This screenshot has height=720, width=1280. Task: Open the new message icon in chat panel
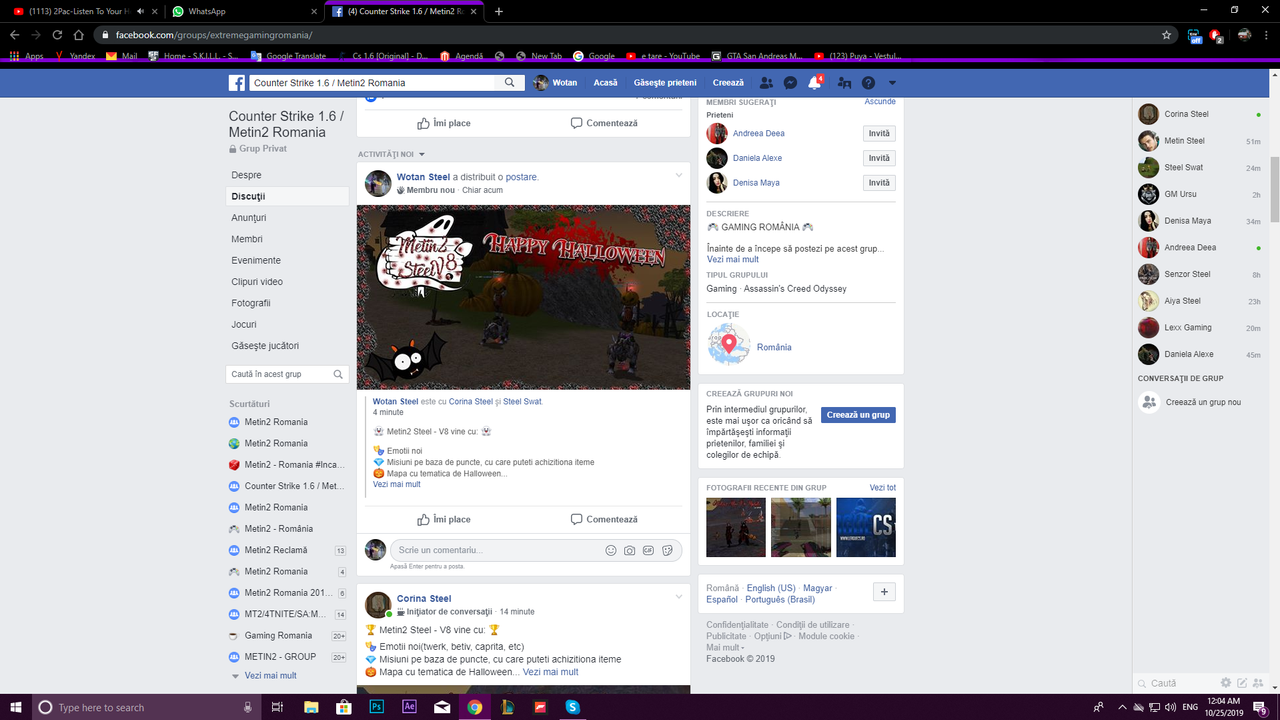[1240, 682]
